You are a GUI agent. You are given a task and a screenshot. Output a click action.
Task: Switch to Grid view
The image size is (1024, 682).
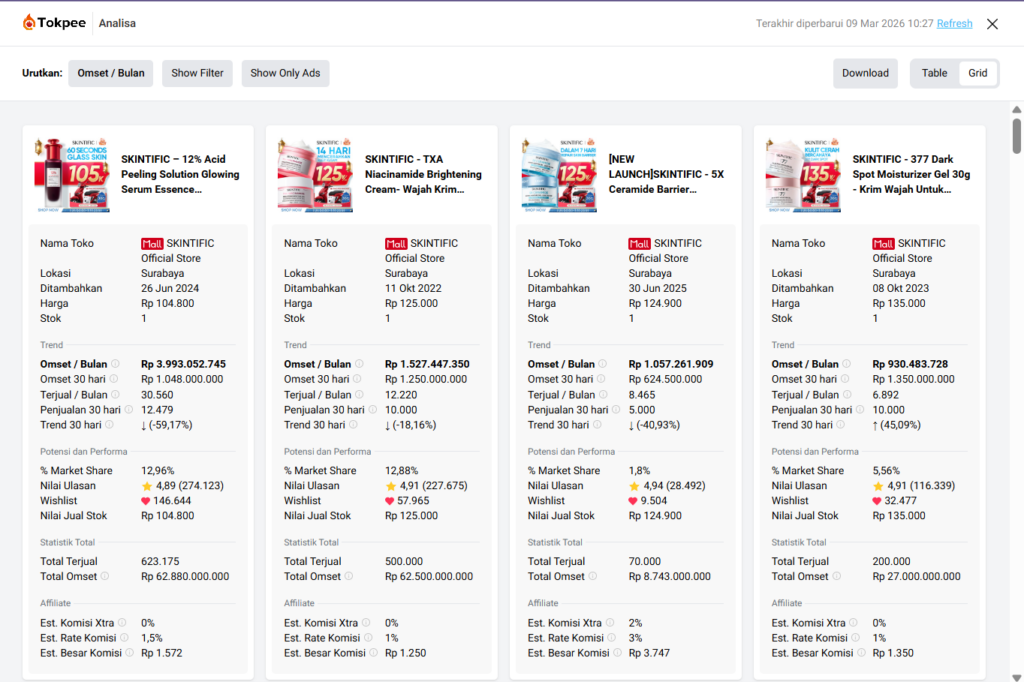(977, 73)
